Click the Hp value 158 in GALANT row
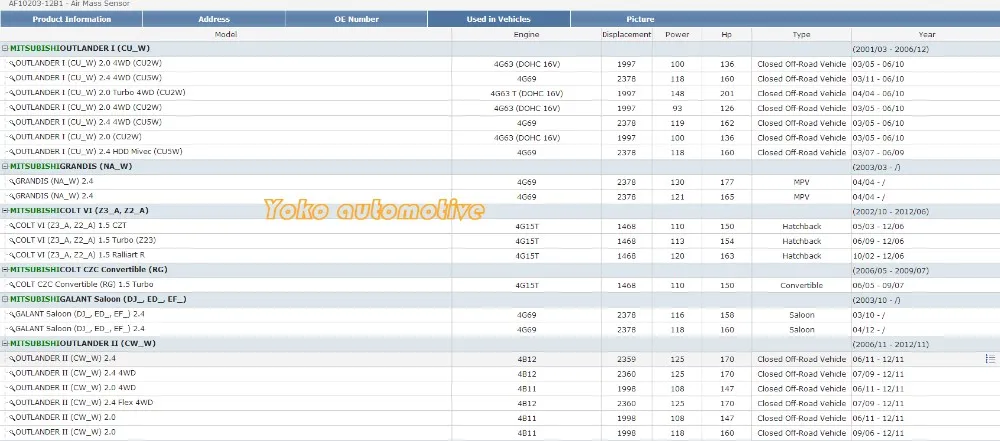Image resolution: width=1000 pixels, height=441 pixels. (726, 315)
